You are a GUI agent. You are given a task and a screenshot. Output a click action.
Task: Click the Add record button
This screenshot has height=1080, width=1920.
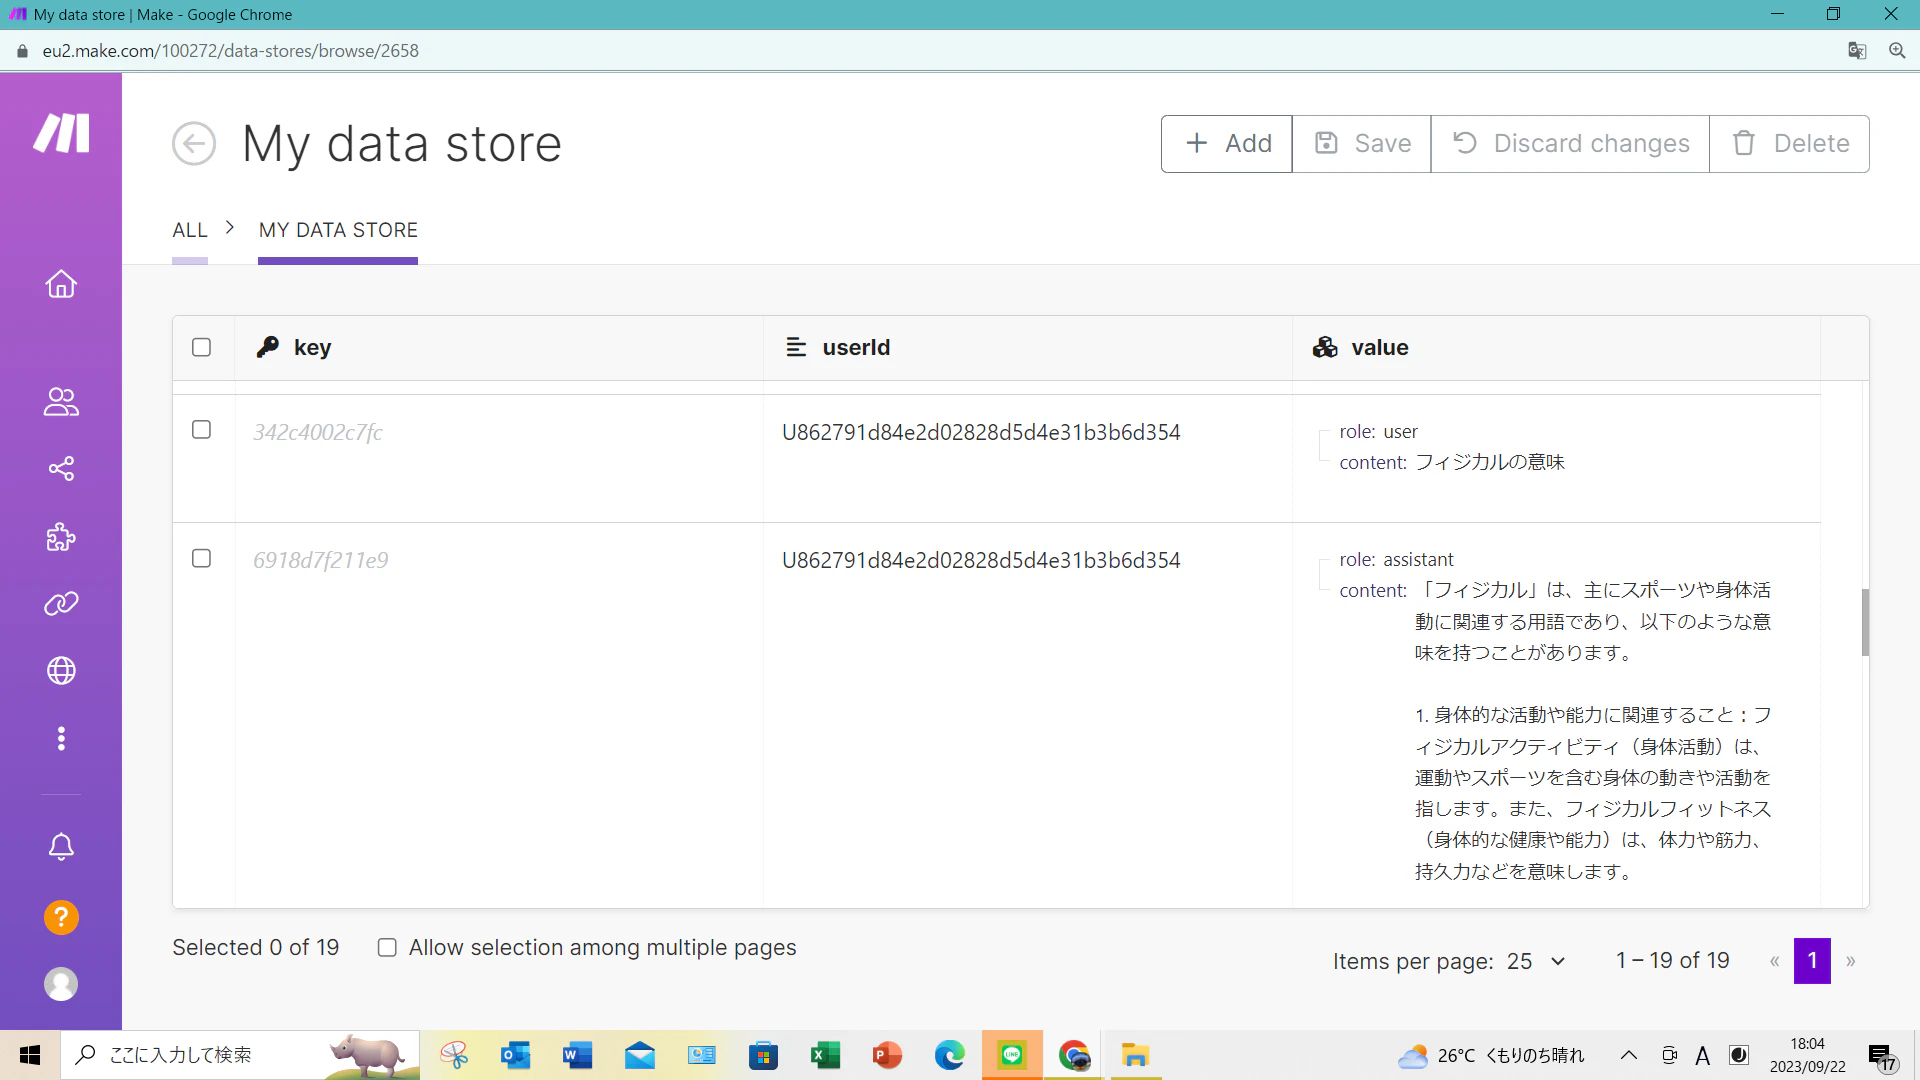(x=1227, y=144)
